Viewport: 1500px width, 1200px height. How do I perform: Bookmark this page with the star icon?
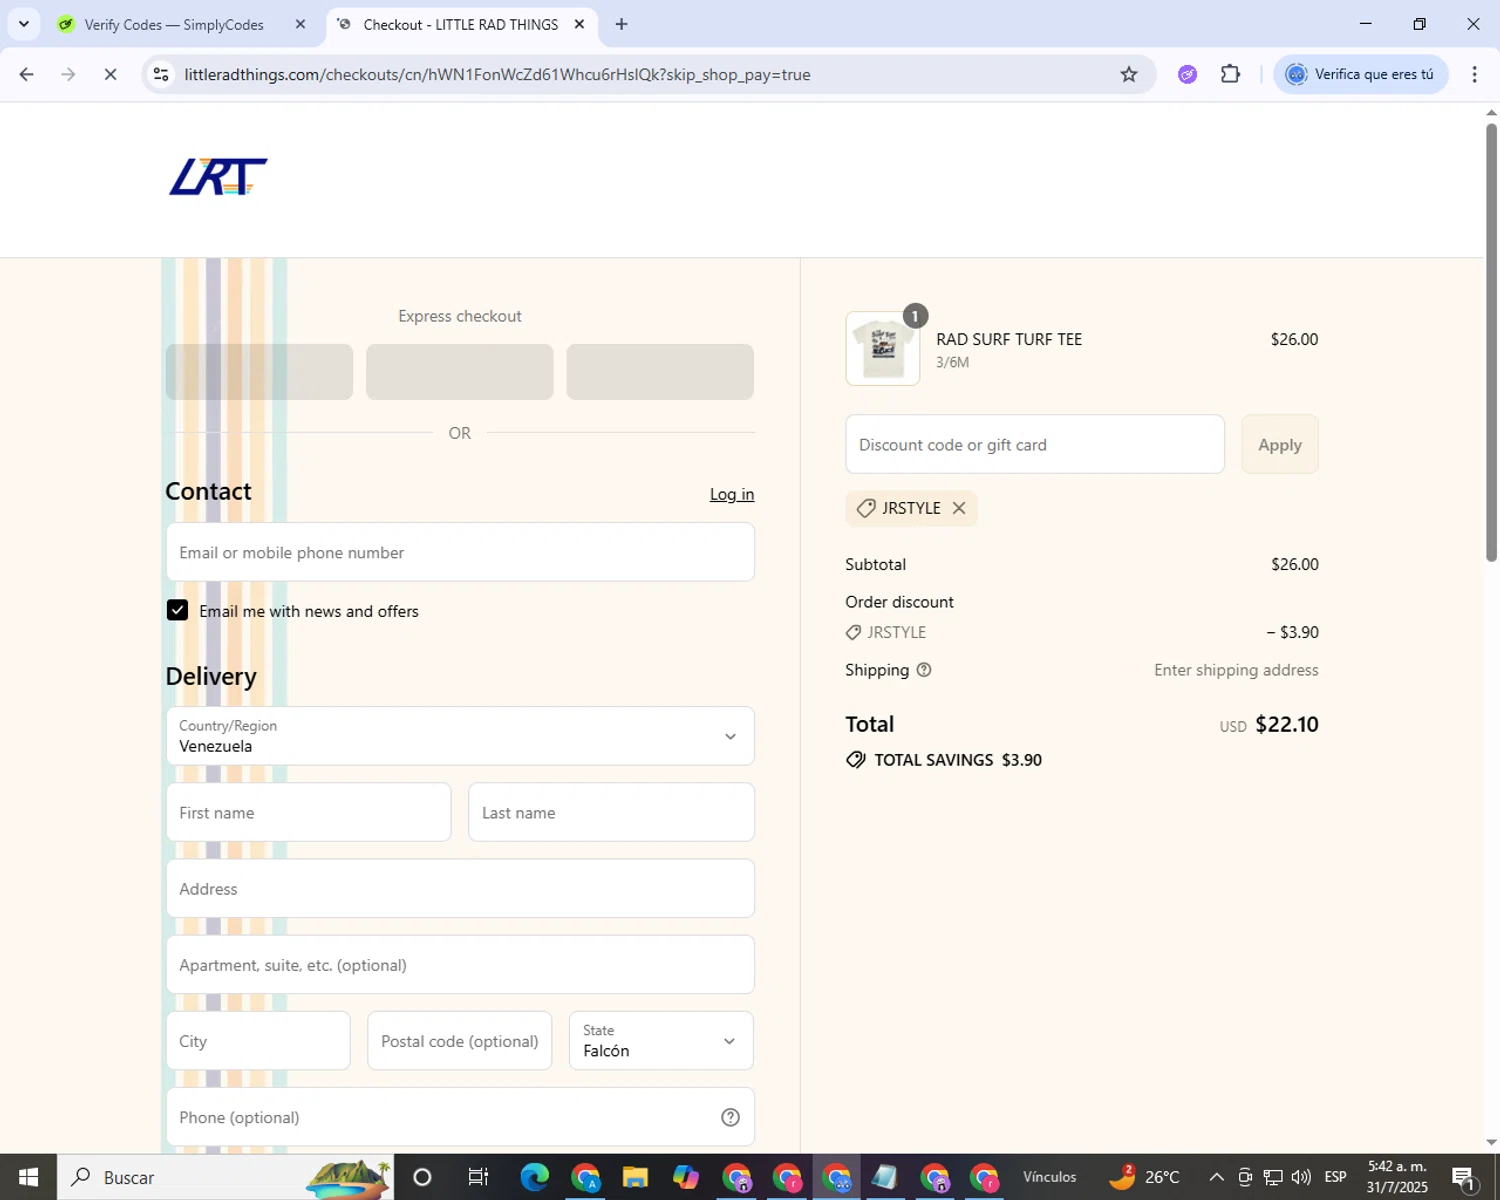[1129, 74]
